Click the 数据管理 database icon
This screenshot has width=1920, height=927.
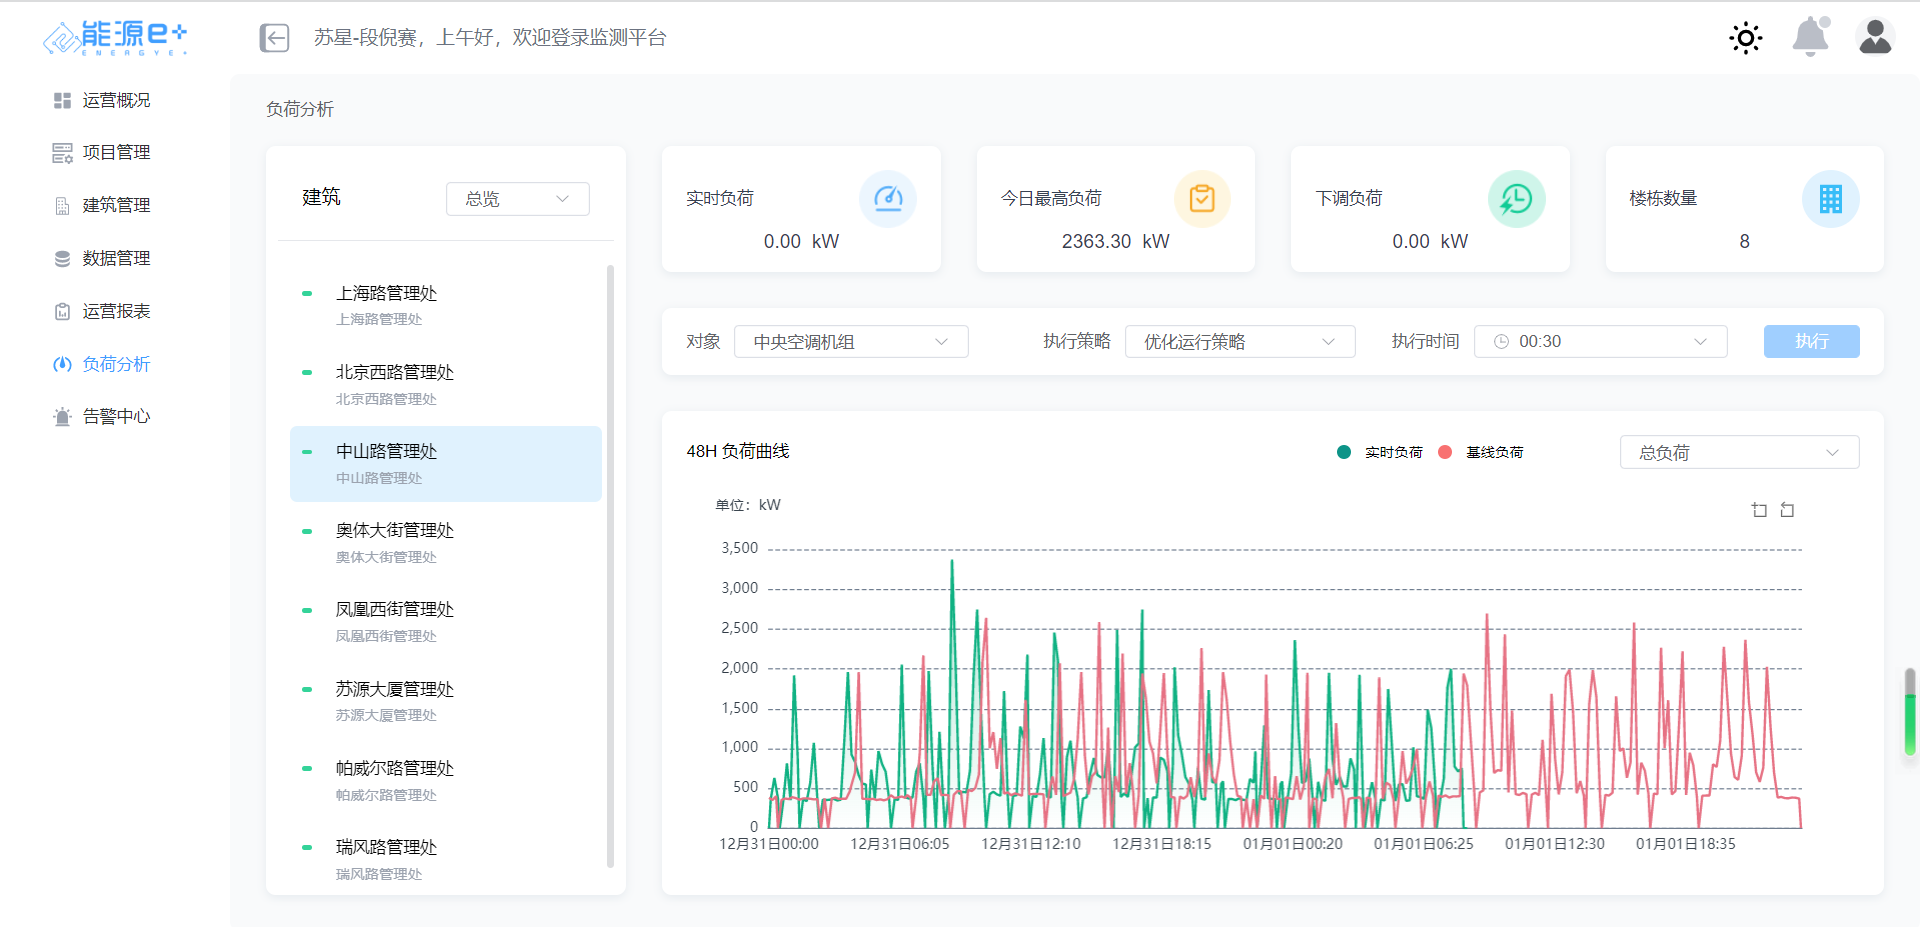point(62,259)
